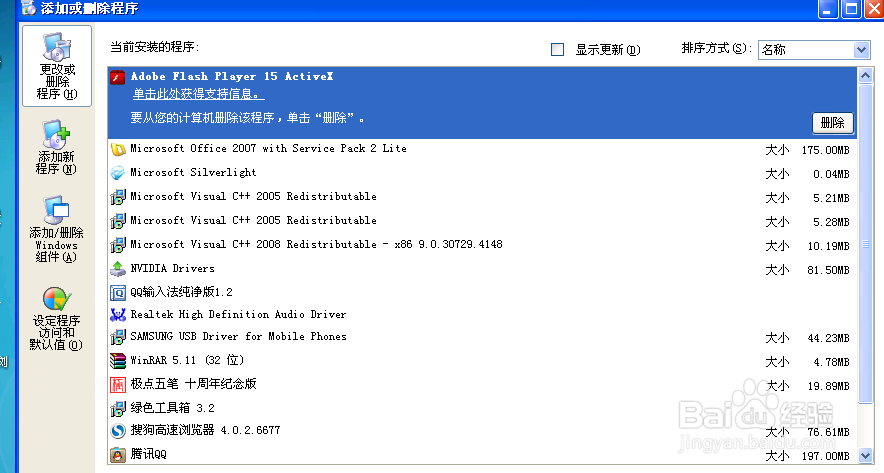Click 搜狗高速浏览器 icon
Viewport: 884px width, 473px height.
point(118,431)
